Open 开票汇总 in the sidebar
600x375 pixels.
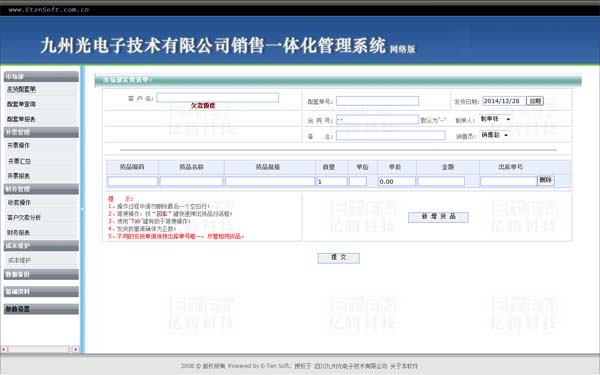coord(19,161)
